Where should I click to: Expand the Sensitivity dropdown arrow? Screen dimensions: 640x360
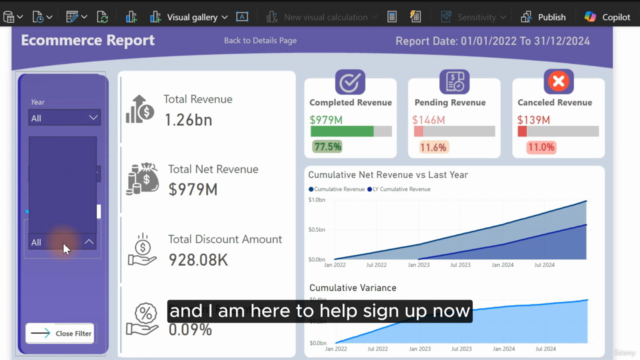point(503,18)
